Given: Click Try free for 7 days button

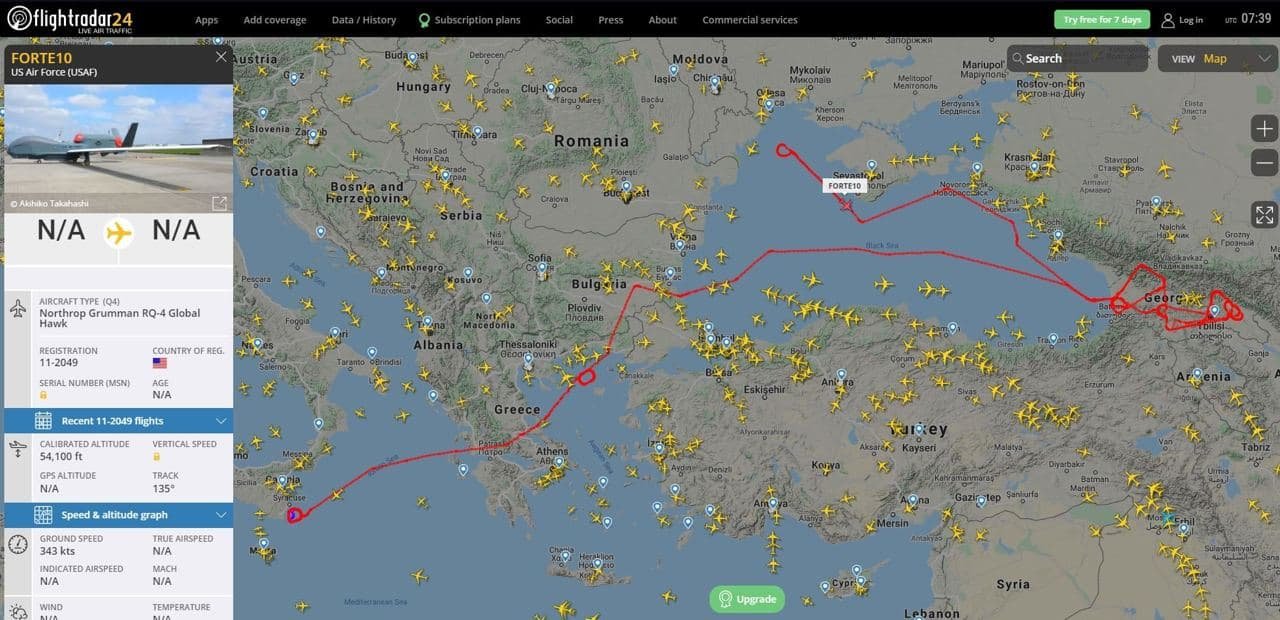Looking at the screenshot, I should coord(1102,20).
